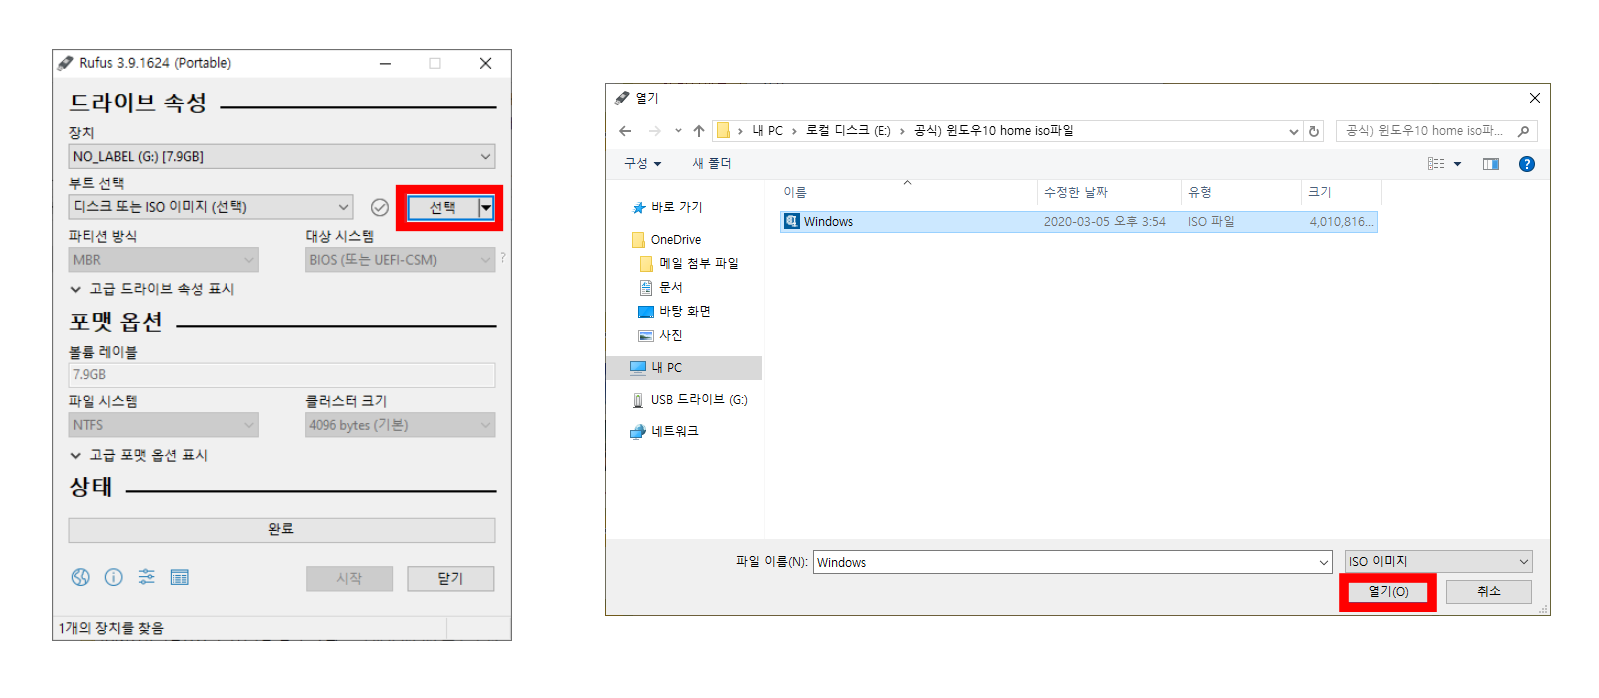Toggle the preview pane icon

[x=1491, y=164]
